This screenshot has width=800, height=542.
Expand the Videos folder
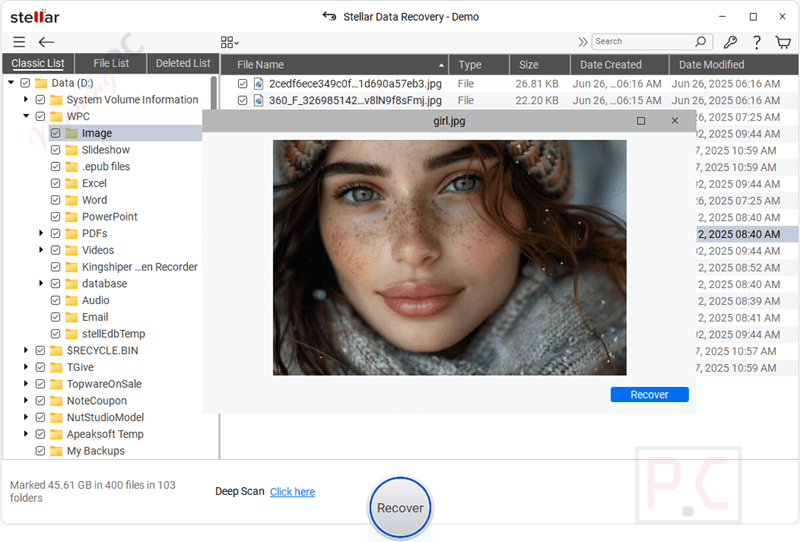41,250
